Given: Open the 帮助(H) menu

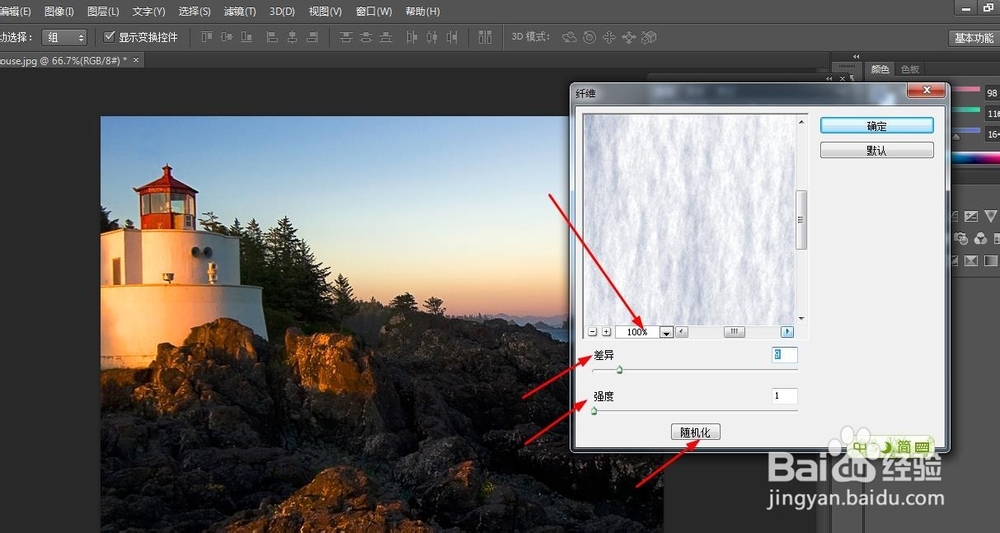Looking at the screenshot, I should click(x=422, y=11).
